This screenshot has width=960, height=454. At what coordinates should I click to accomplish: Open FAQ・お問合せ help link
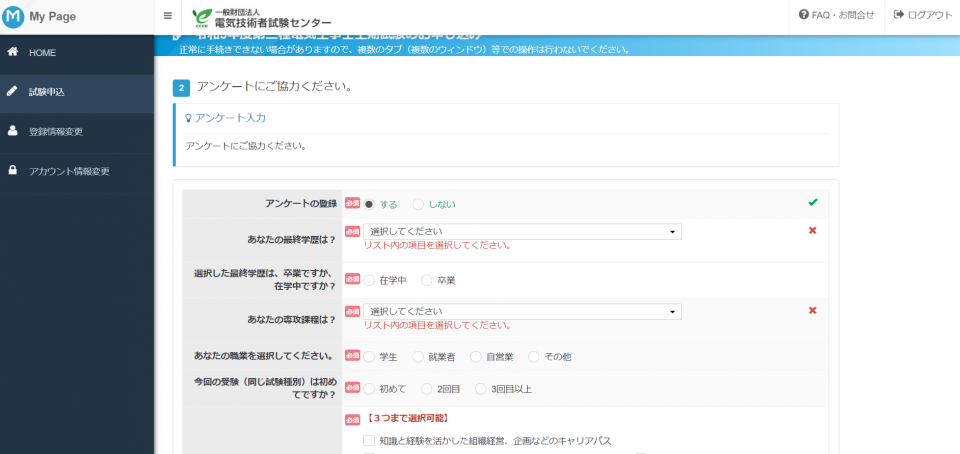tap(837, 15)
